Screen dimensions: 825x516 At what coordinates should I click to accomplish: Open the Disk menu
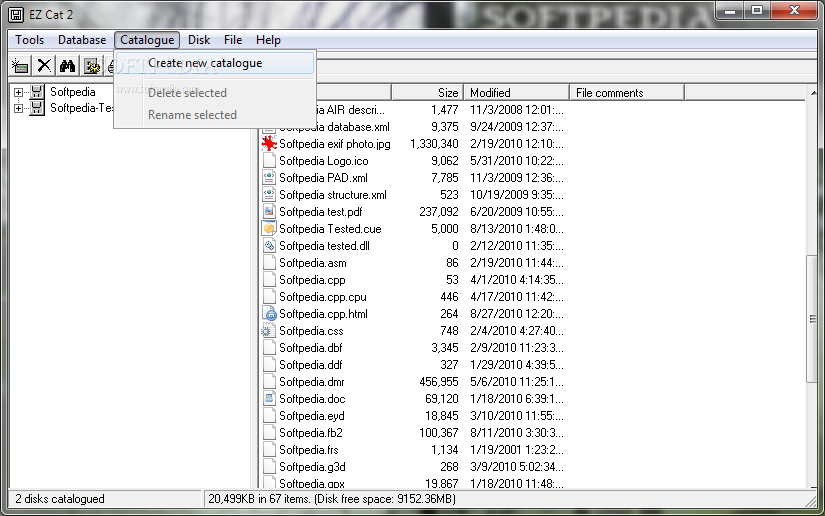click(x=199, y=40)
